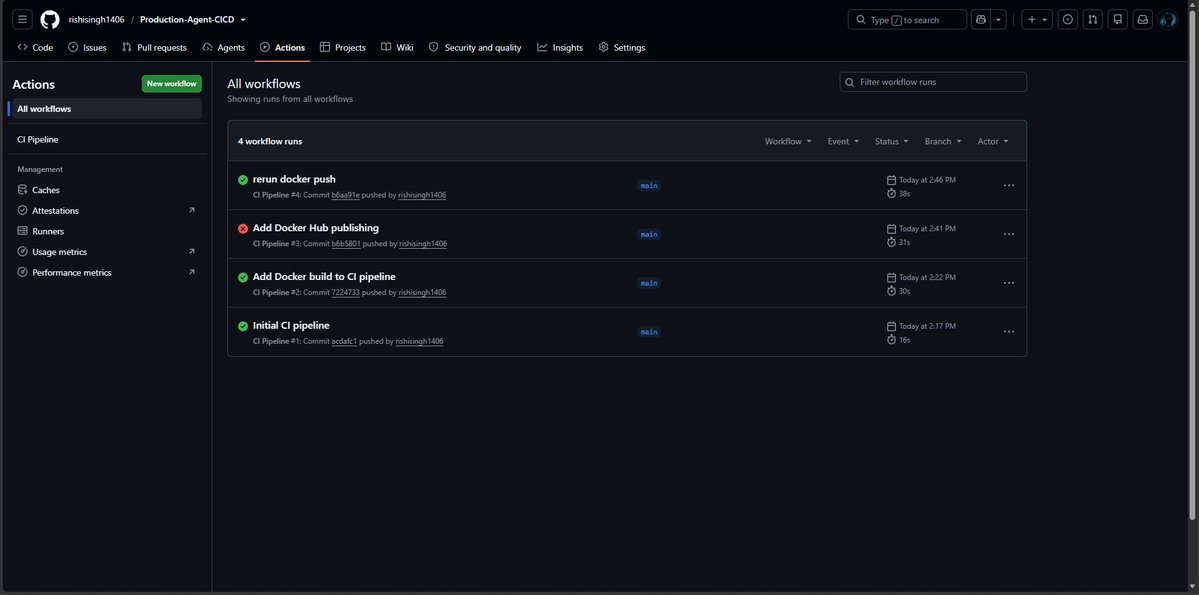Open the repository switcher dropdown caret
This screenshot has height=595, width=1199.
(x=243, y=20)
